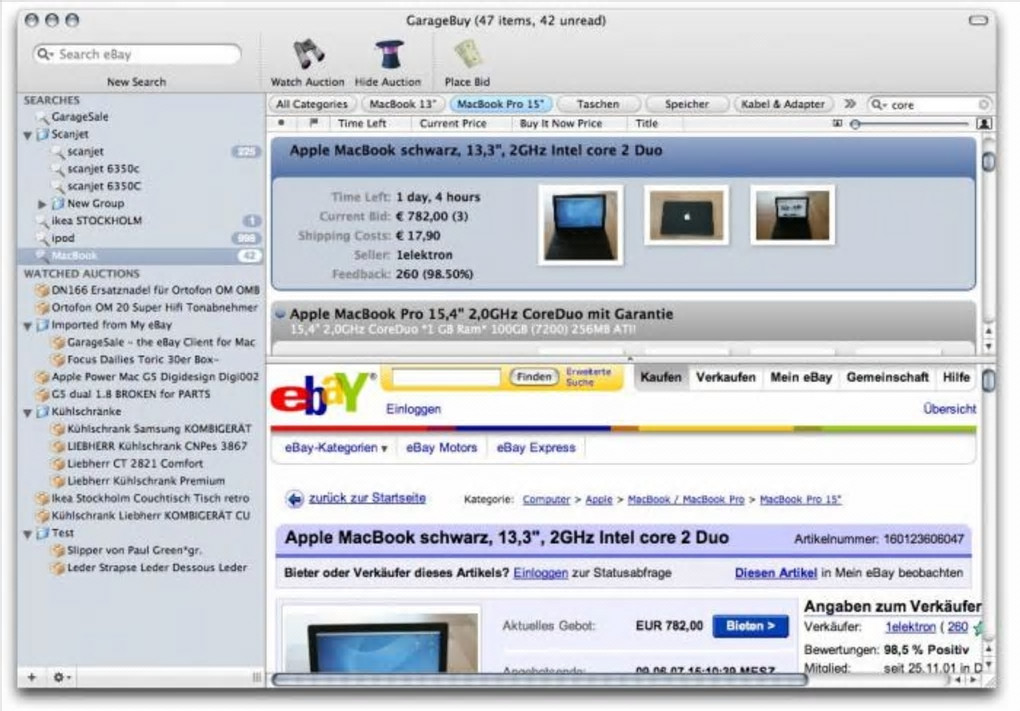
Task: Click the add plus button below sidebar
Action: point(31,677)
